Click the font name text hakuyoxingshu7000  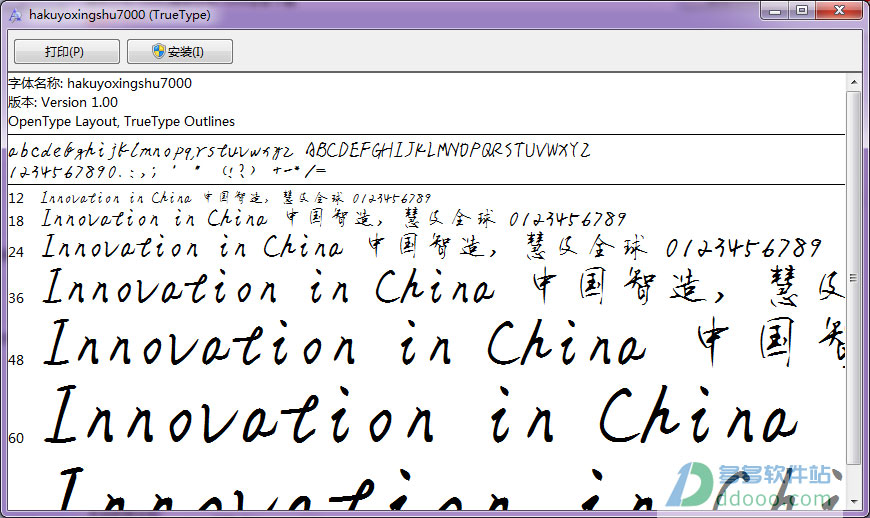tap(129, 83)
